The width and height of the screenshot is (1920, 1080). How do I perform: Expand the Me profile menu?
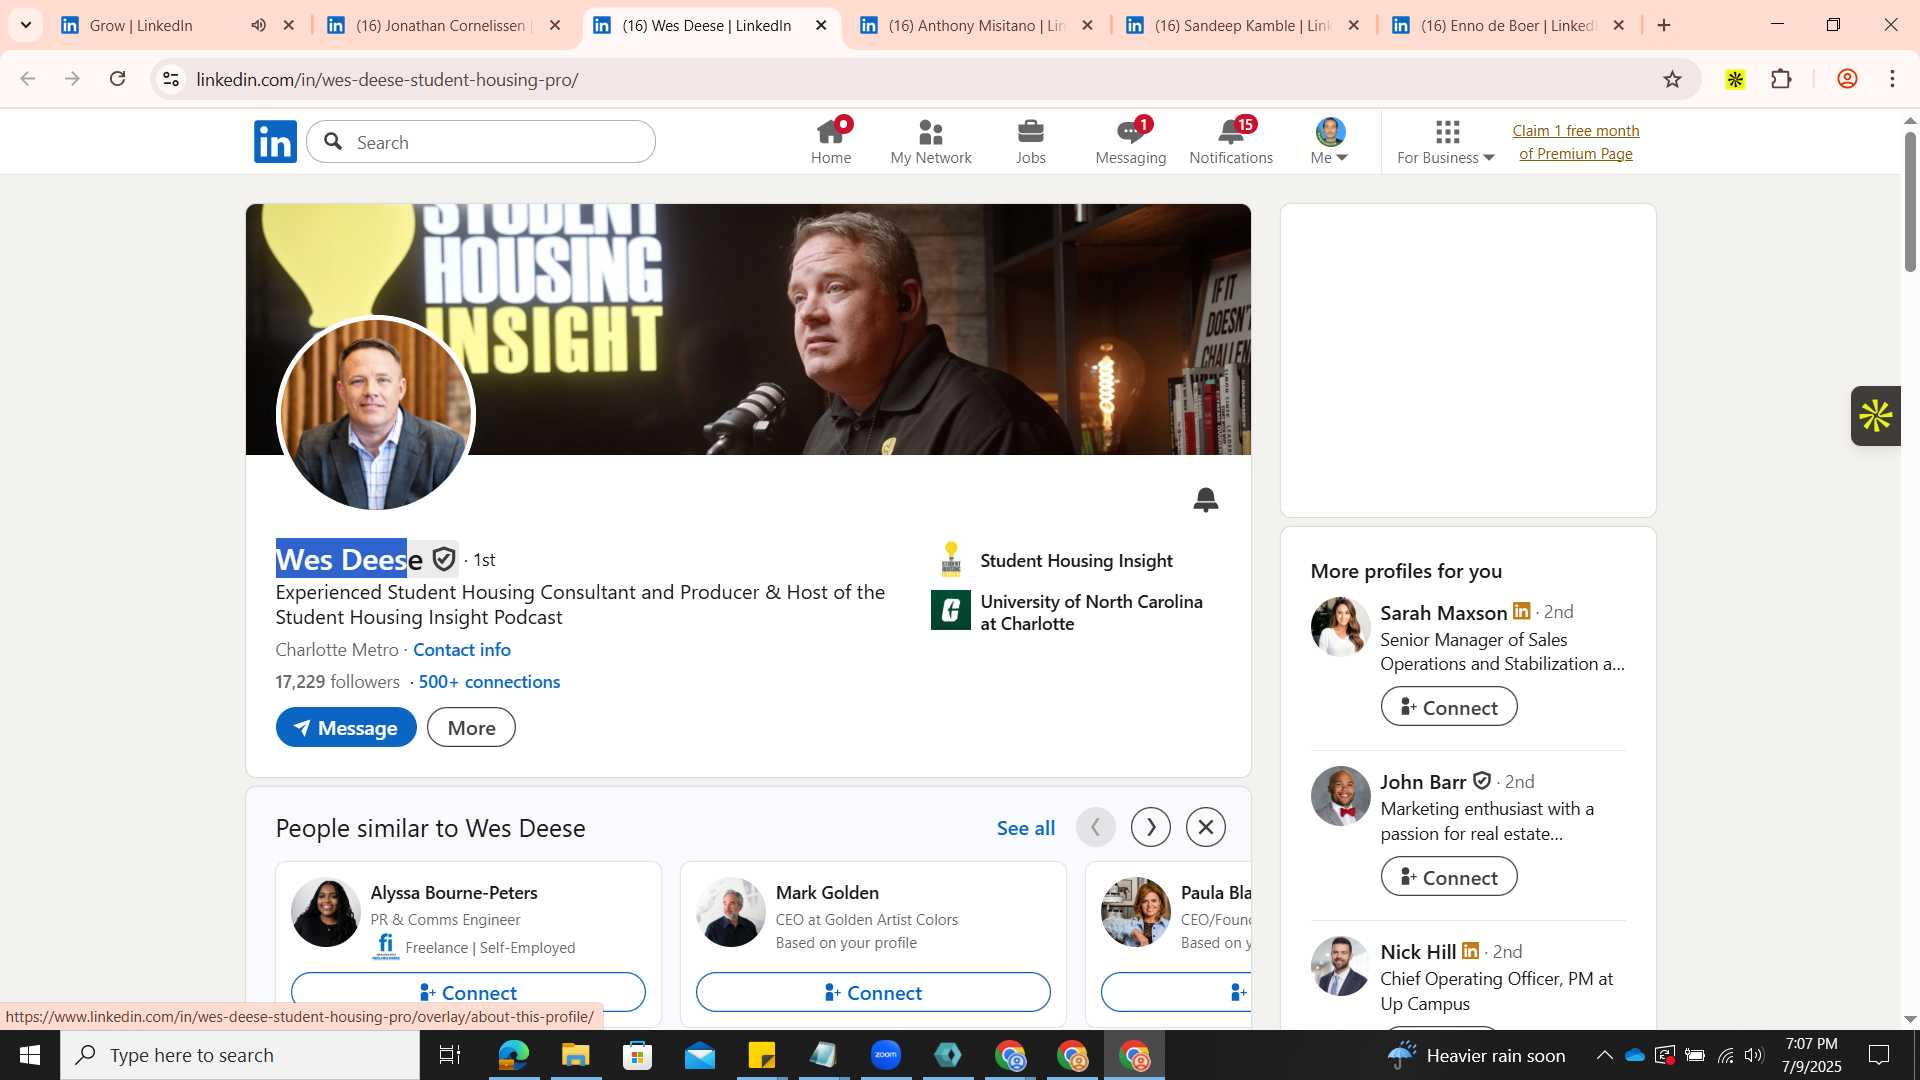click(x=1330, y=141)
